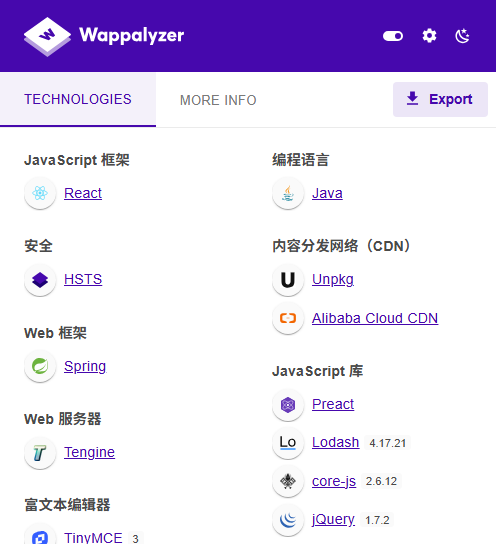Open the React link
Viewport: 496px width, 544px height.
coord(83,193)
